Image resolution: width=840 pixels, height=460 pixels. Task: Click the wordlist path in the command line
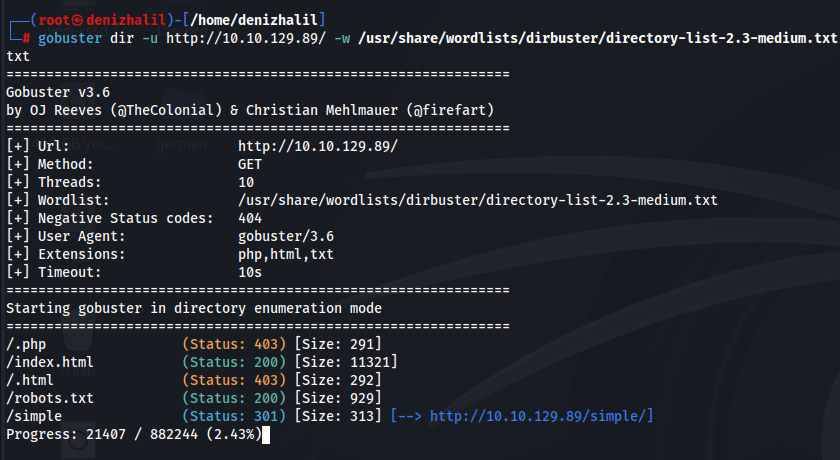[597, 38]
